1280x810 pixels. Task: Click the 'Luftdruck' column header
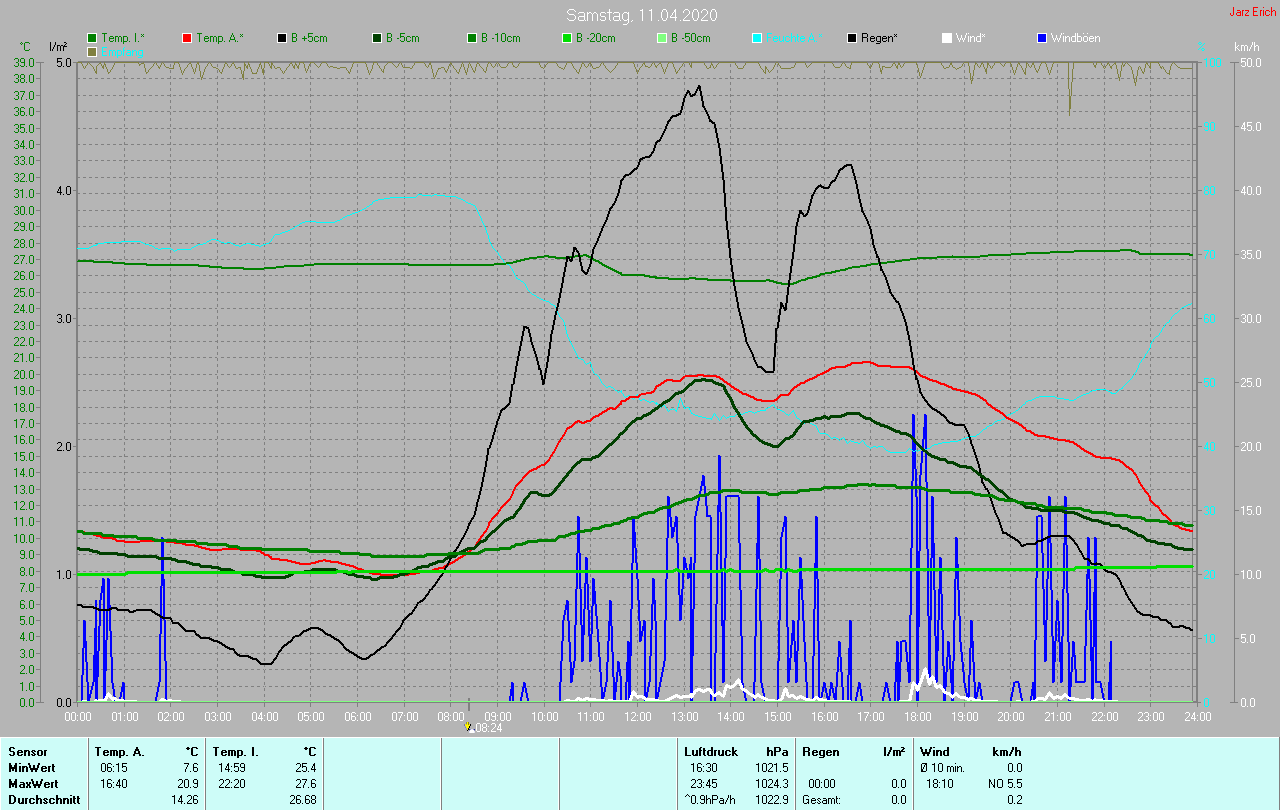tap(709, 752)
